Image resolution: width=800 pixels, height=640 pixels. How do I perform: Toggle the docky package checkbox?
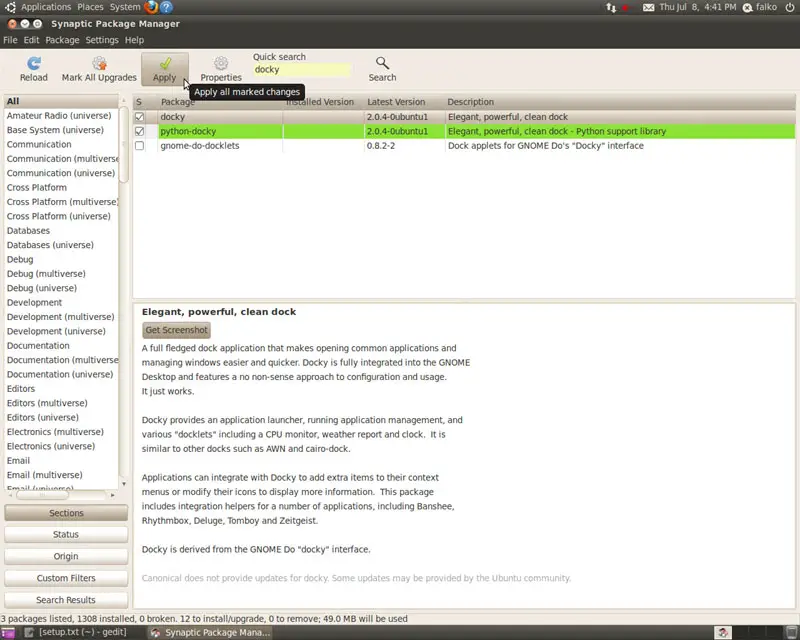click(139, 117)
